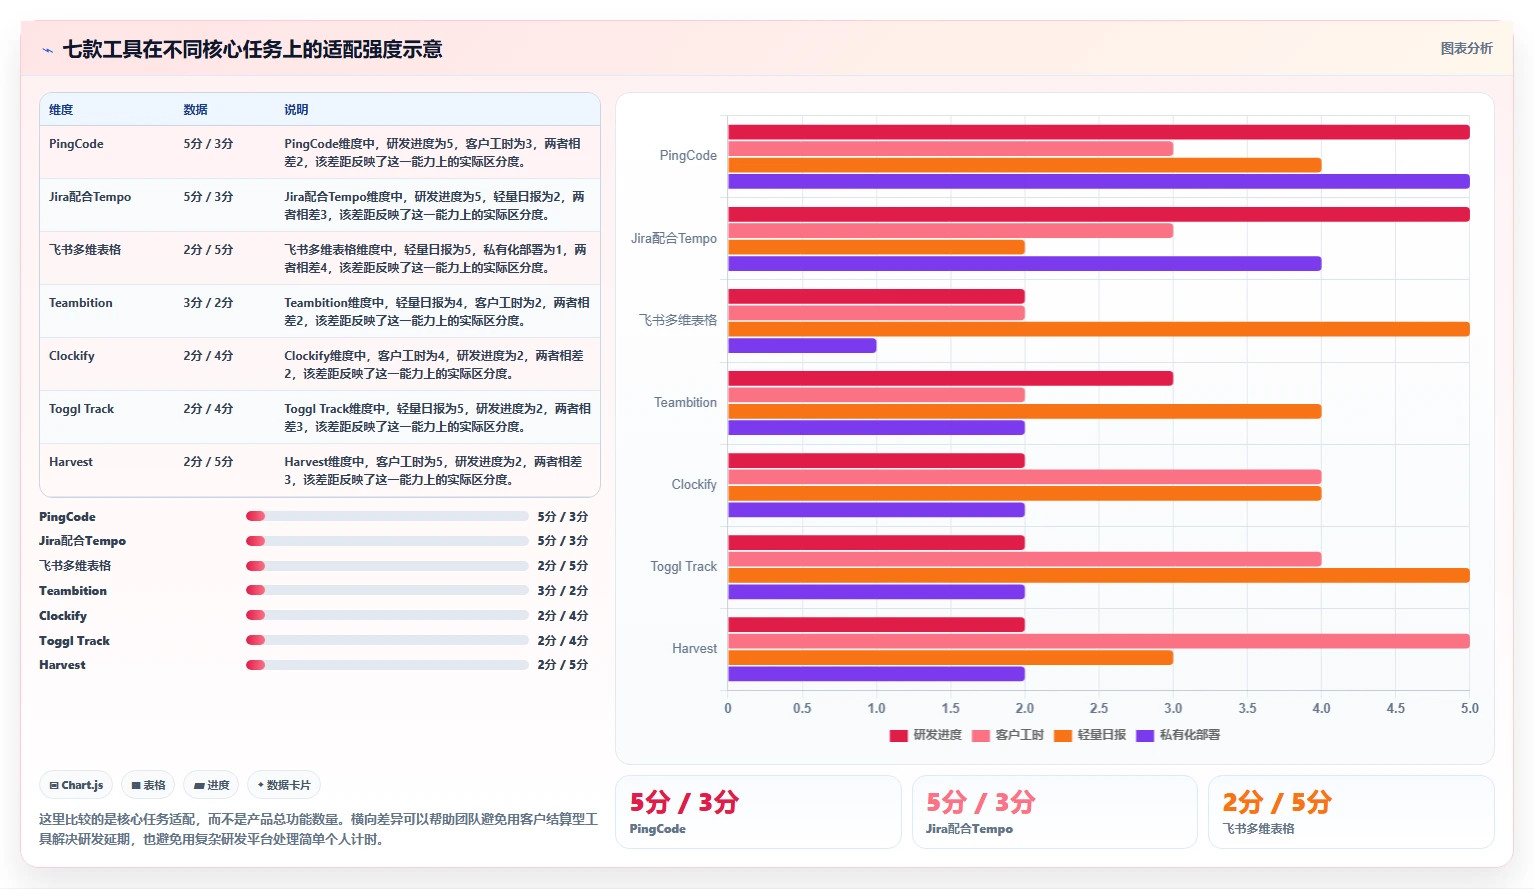Click the 飞书多维表格 progress bar in the list
Screen dimensions: 1534x889
click(387, 566)
